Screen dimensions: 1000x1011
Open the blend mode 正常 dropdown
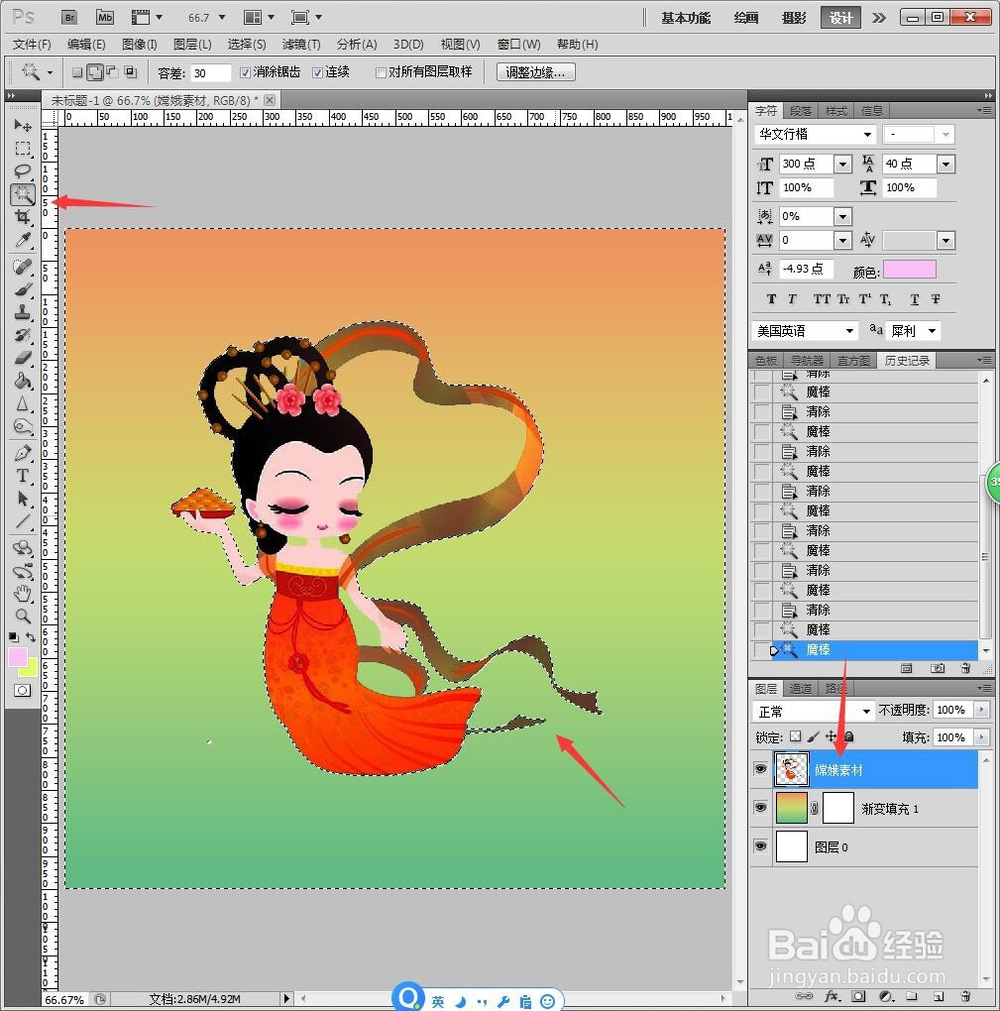click(x=867, y=711)
